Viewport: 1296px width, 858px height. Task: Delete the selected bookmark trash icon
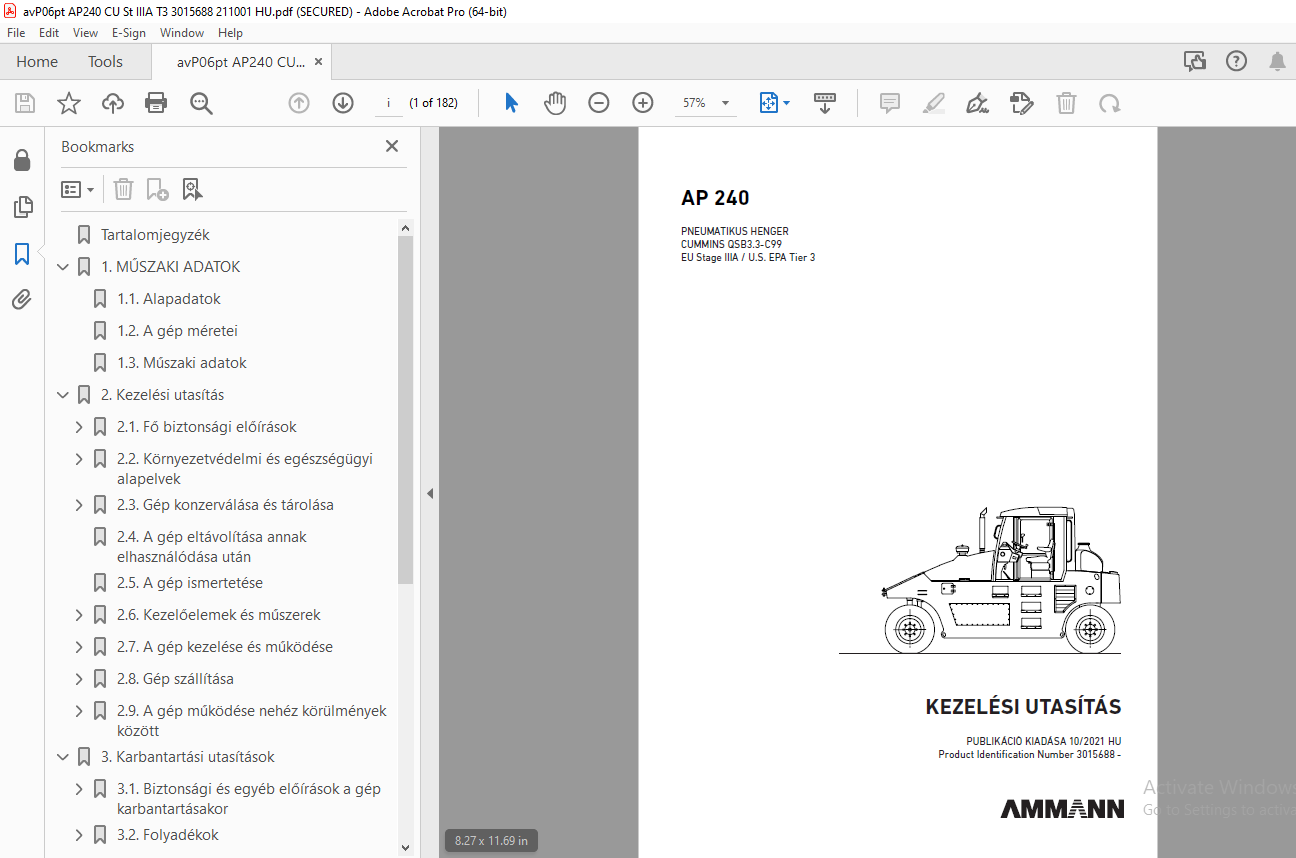pyautogui.click(x=123, y=189)
